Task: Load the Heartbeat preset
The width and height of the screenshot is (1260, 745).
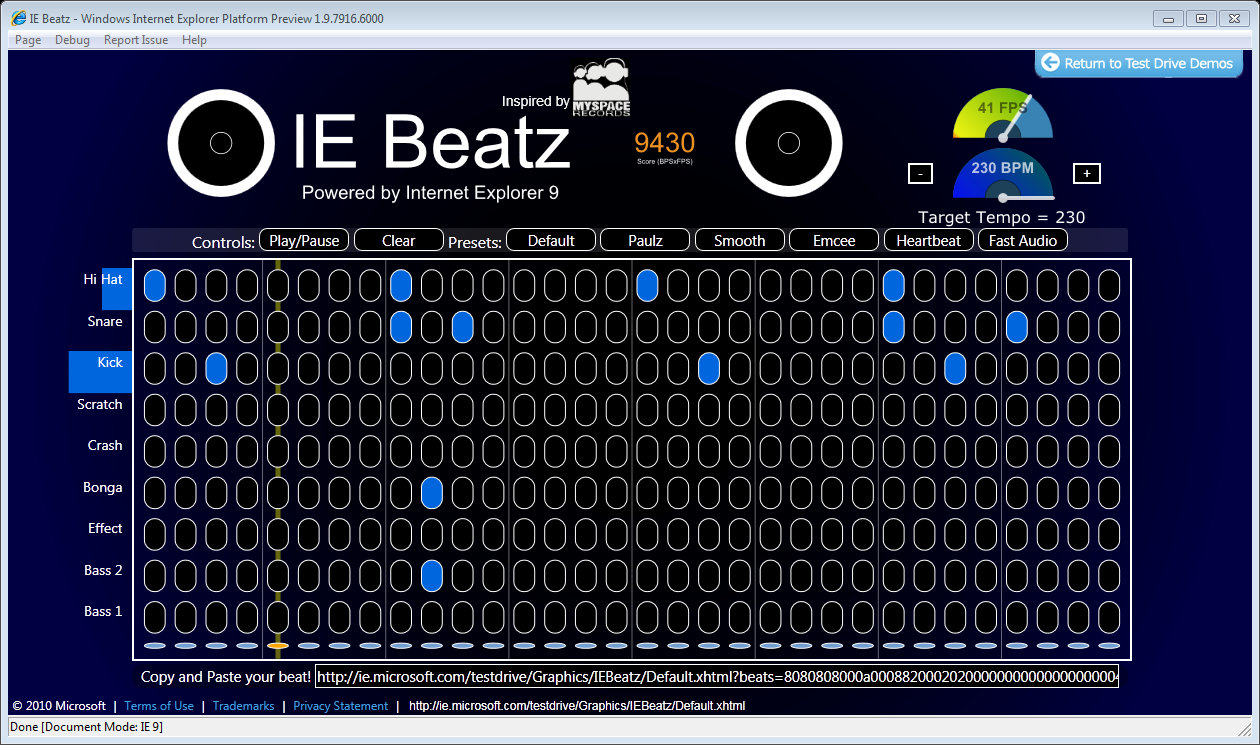Action: [929, 240]
